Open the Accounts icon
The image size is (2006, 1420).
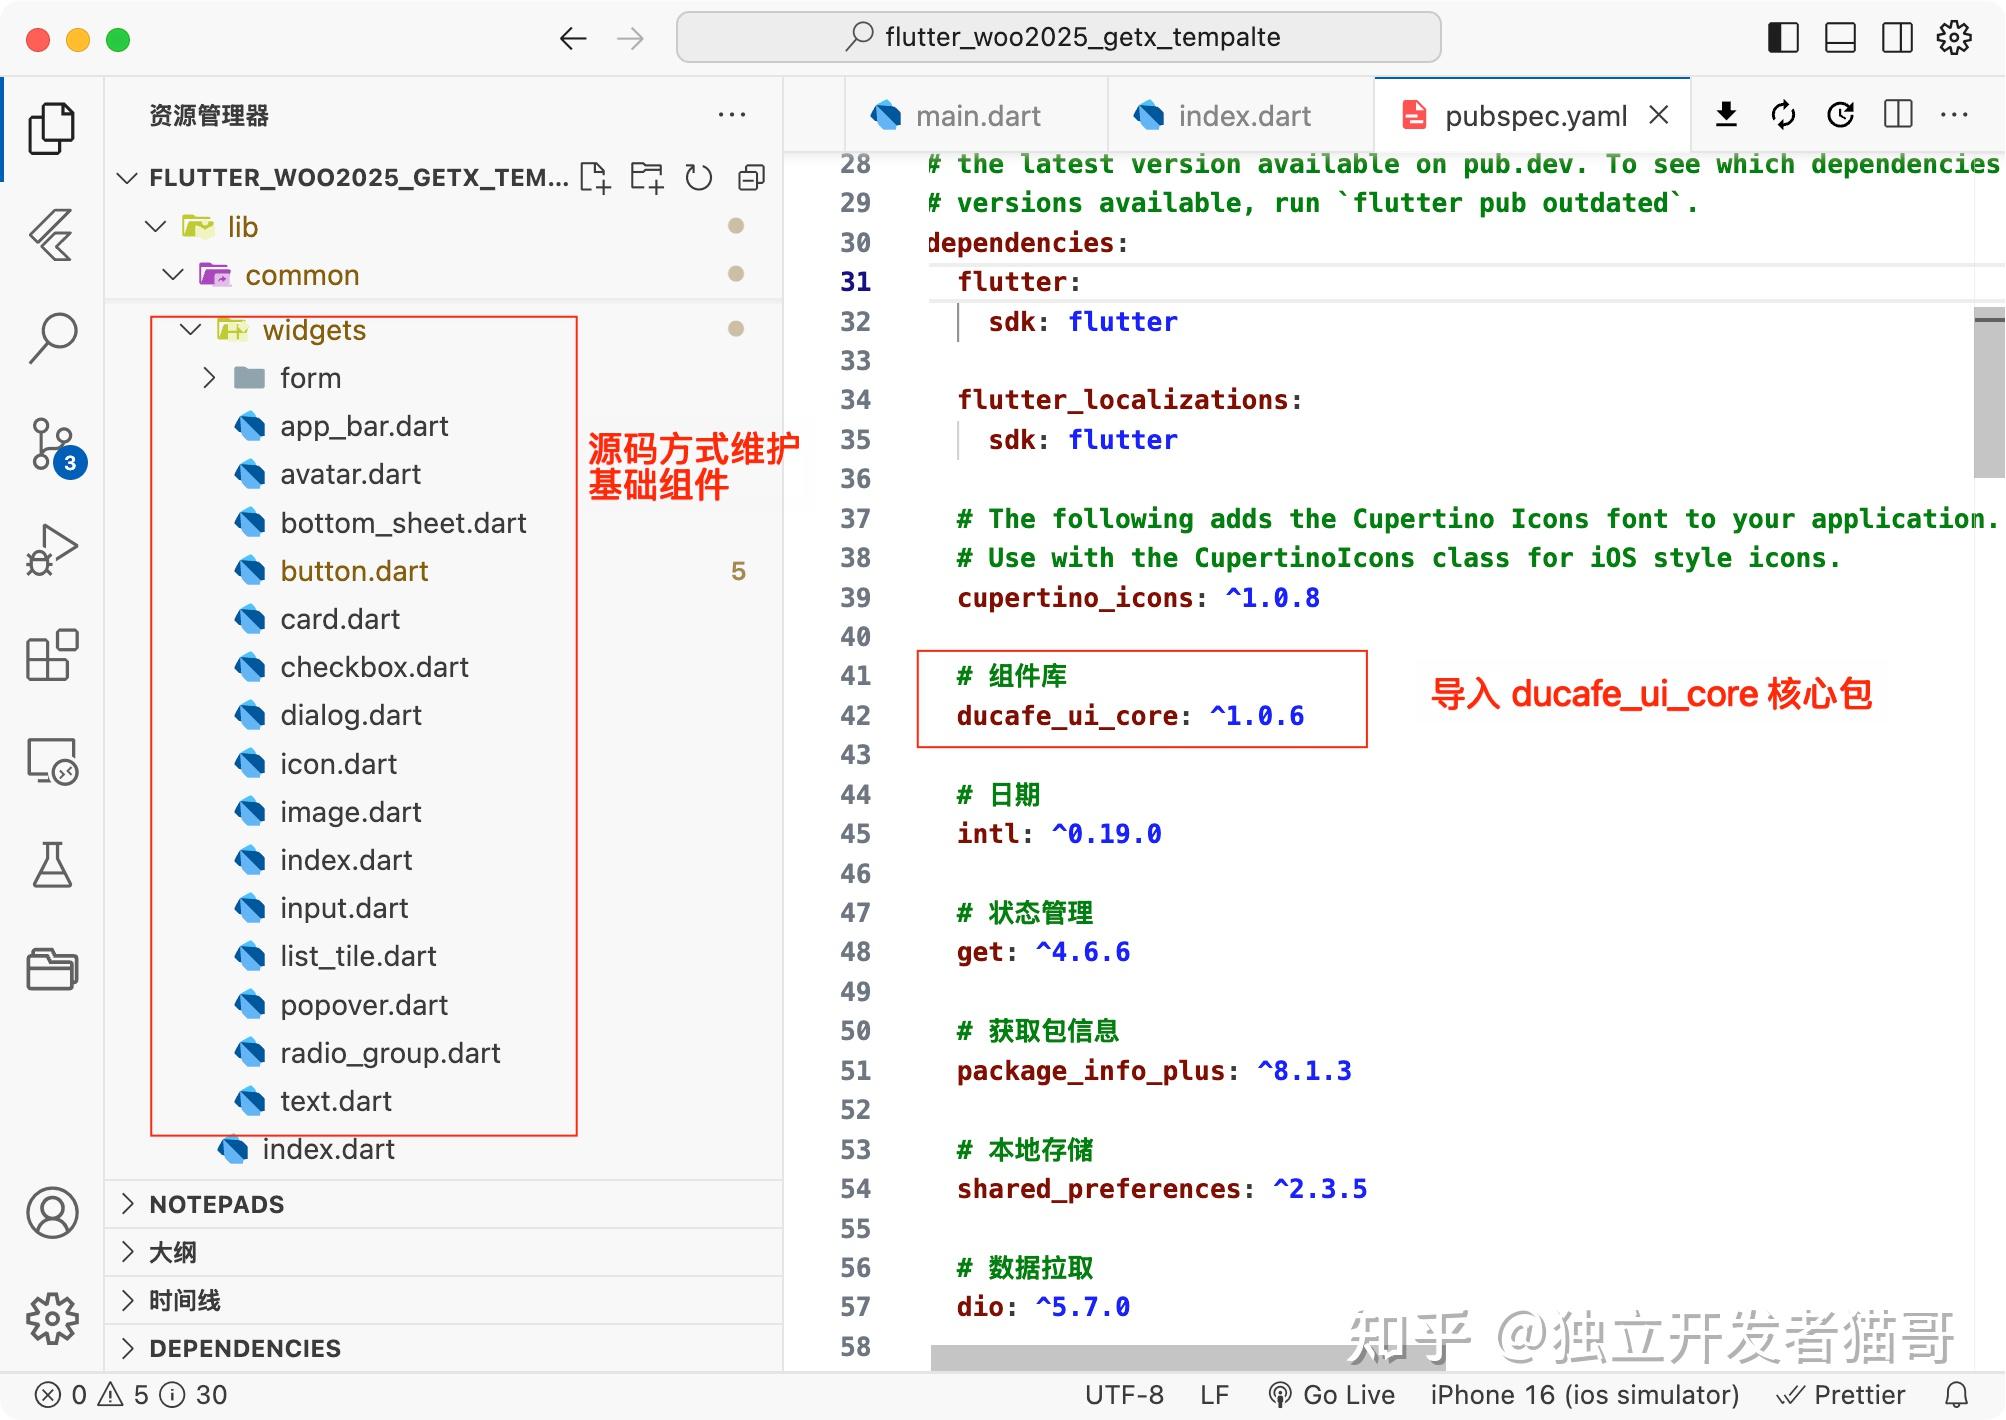52,1213
